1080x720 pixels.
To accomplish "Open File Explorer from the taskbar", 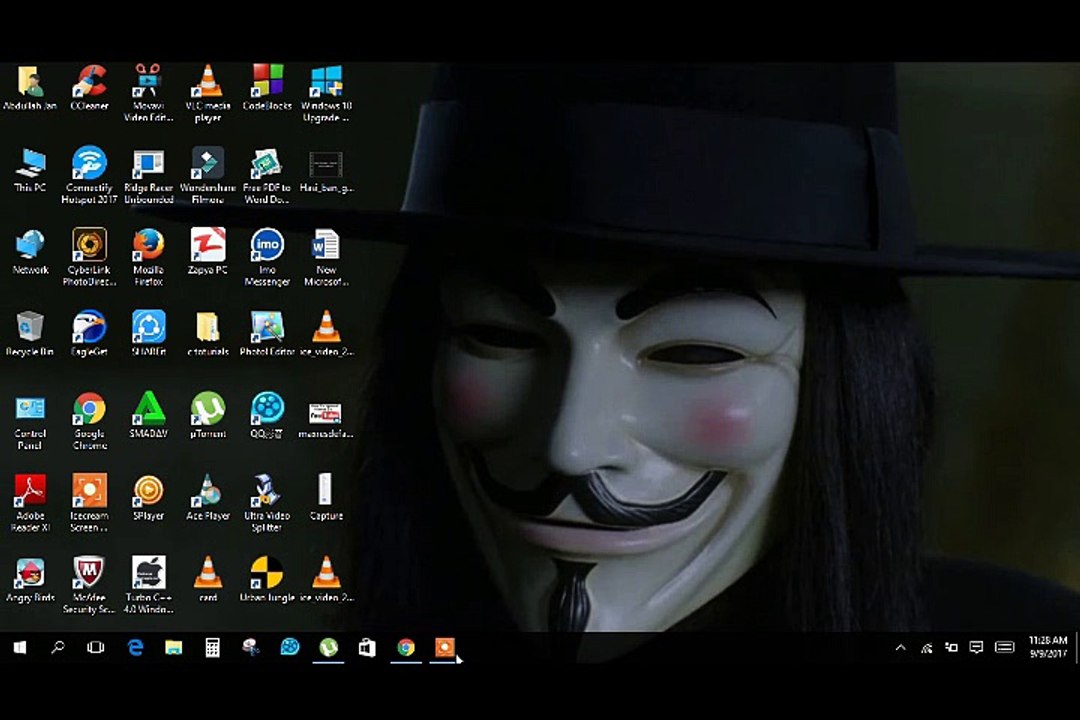I will (174, 648).
